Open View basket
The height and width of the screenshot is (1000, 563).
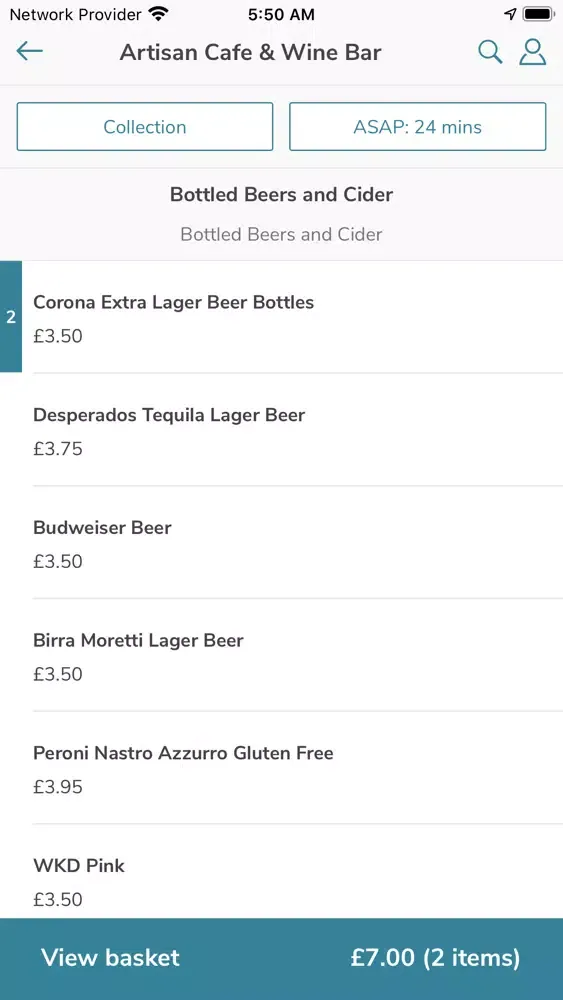pos(110,957)
